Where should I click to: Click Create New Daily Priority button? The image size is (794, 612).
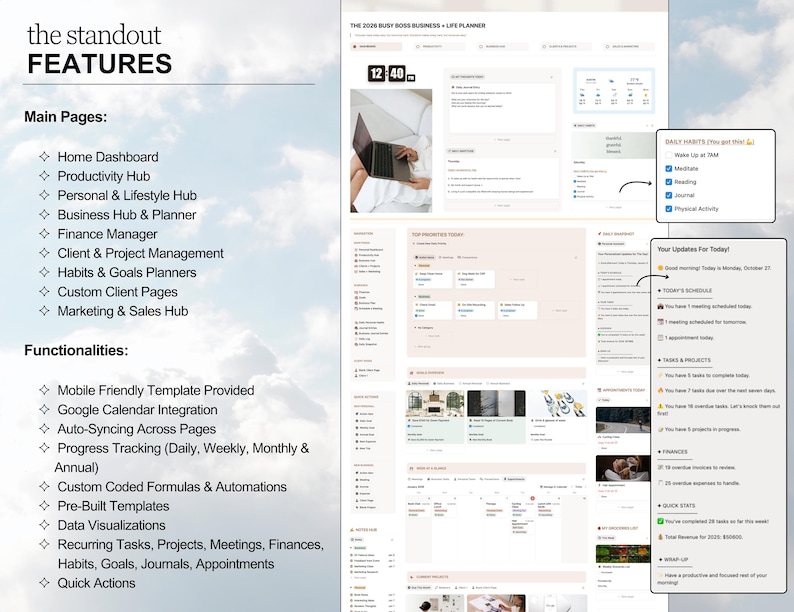pyautogui.click(x=429, y=243)
